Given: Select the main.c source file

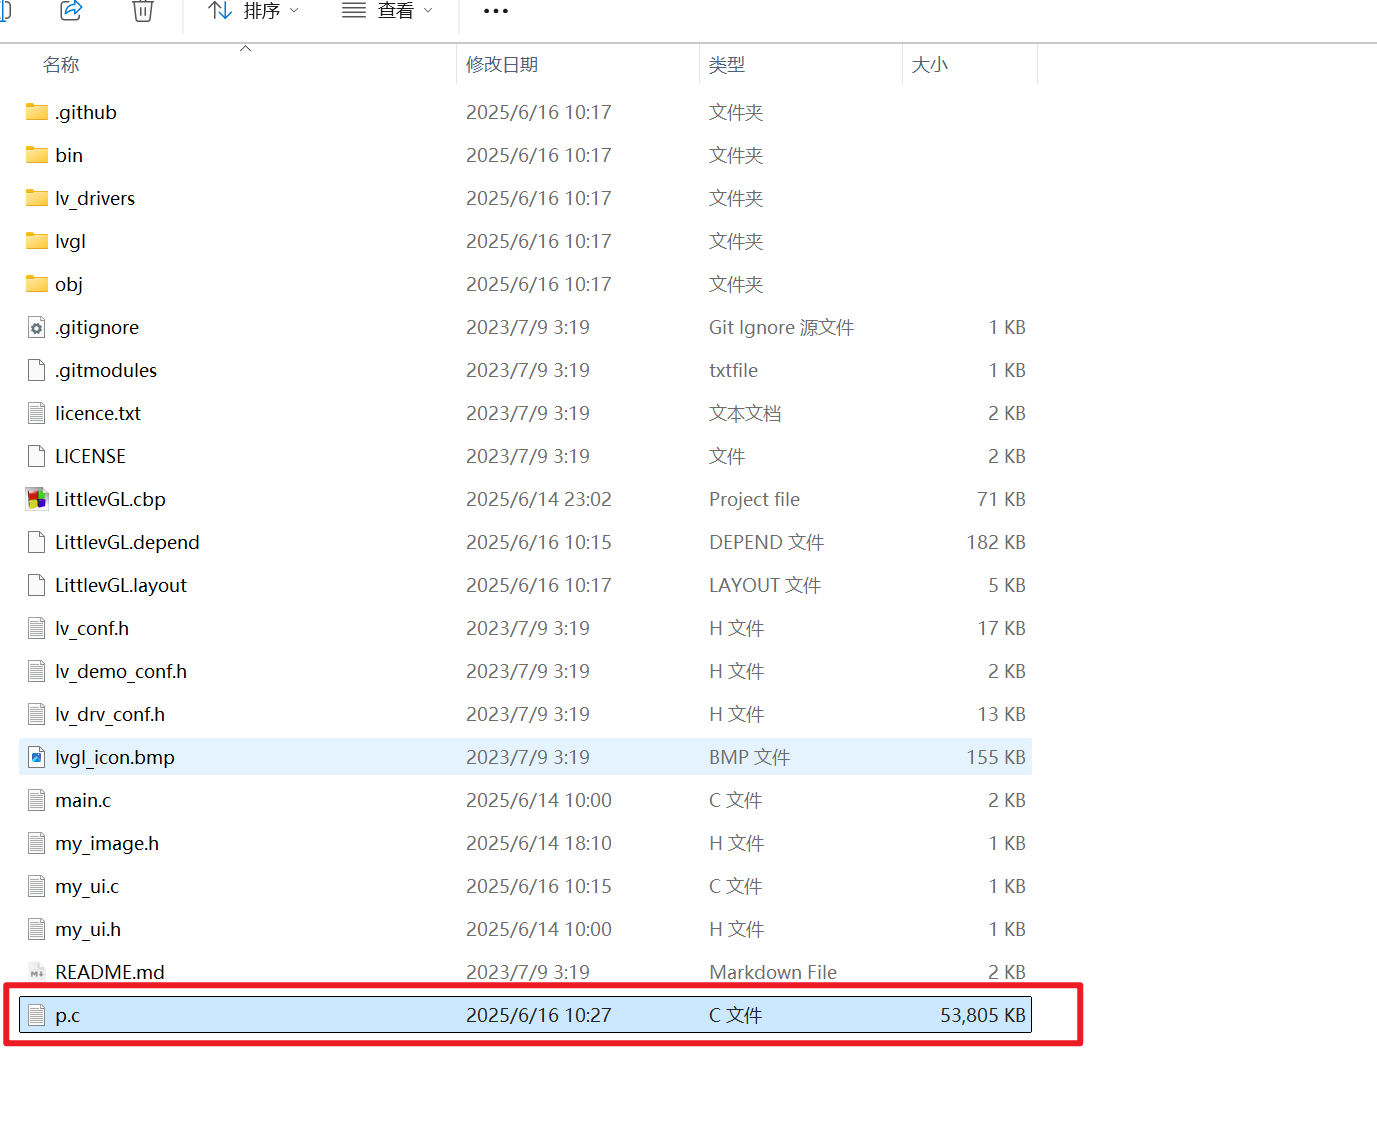Looking at the screenshot, I should click(x=83, y=800).
